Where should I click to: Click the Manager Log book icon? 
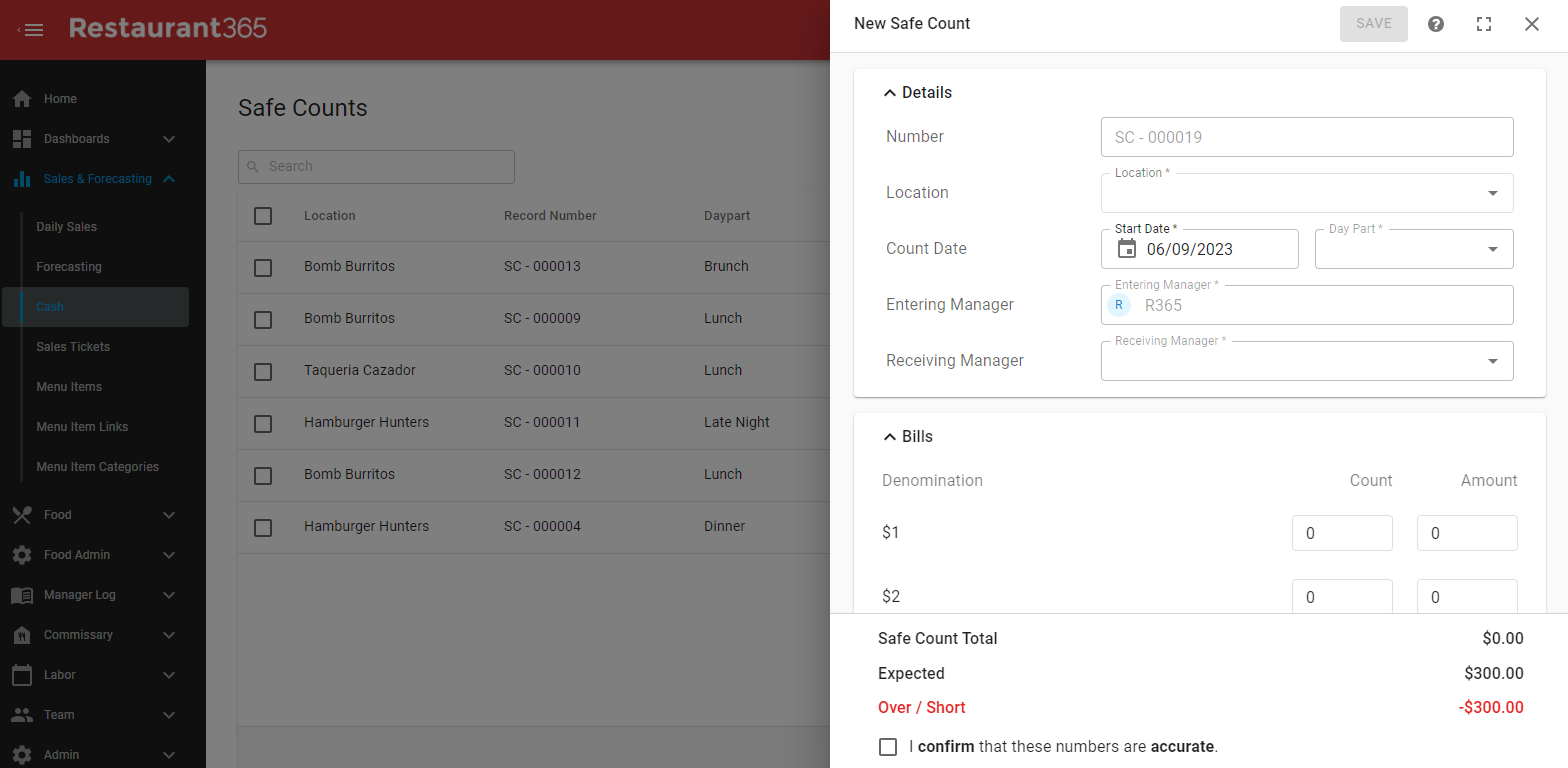[x=22, y=595]
